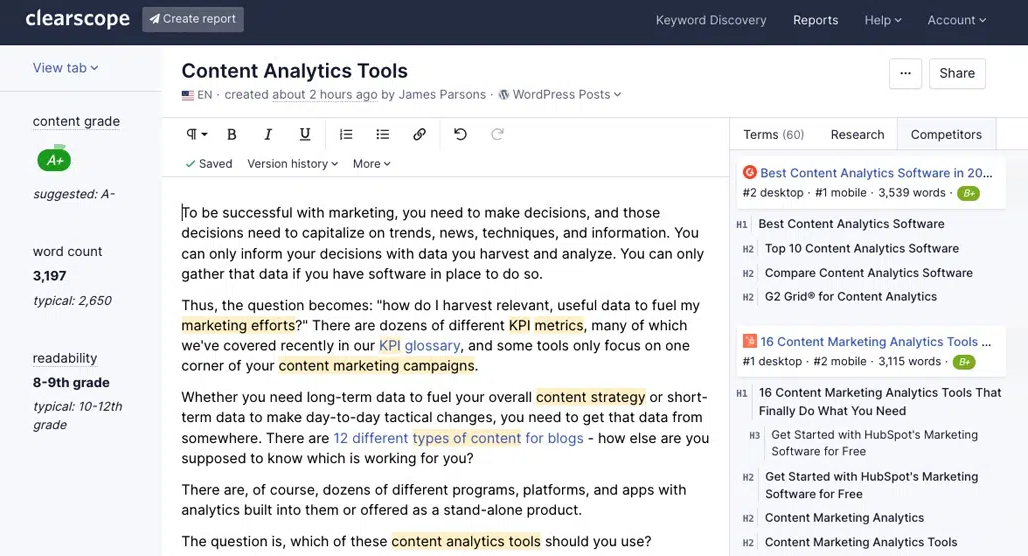Click the redo icon
Screen dimensions: 1028x556
(x=498, y=134)
